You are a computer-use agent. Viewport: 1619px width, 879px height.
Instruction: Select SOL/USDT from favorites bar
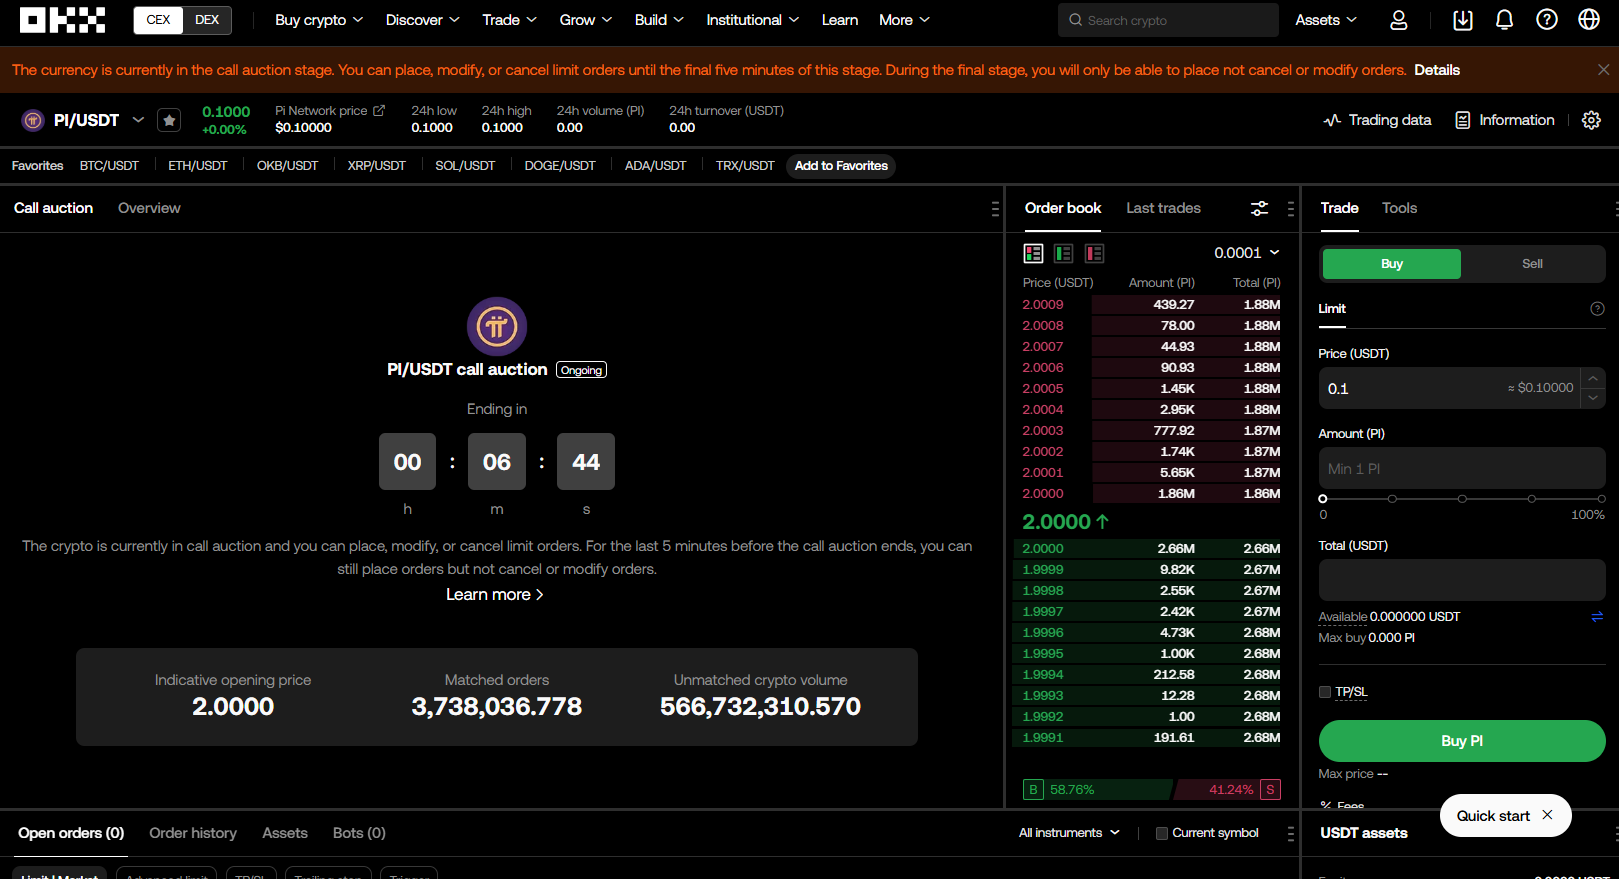pos(465,166)
